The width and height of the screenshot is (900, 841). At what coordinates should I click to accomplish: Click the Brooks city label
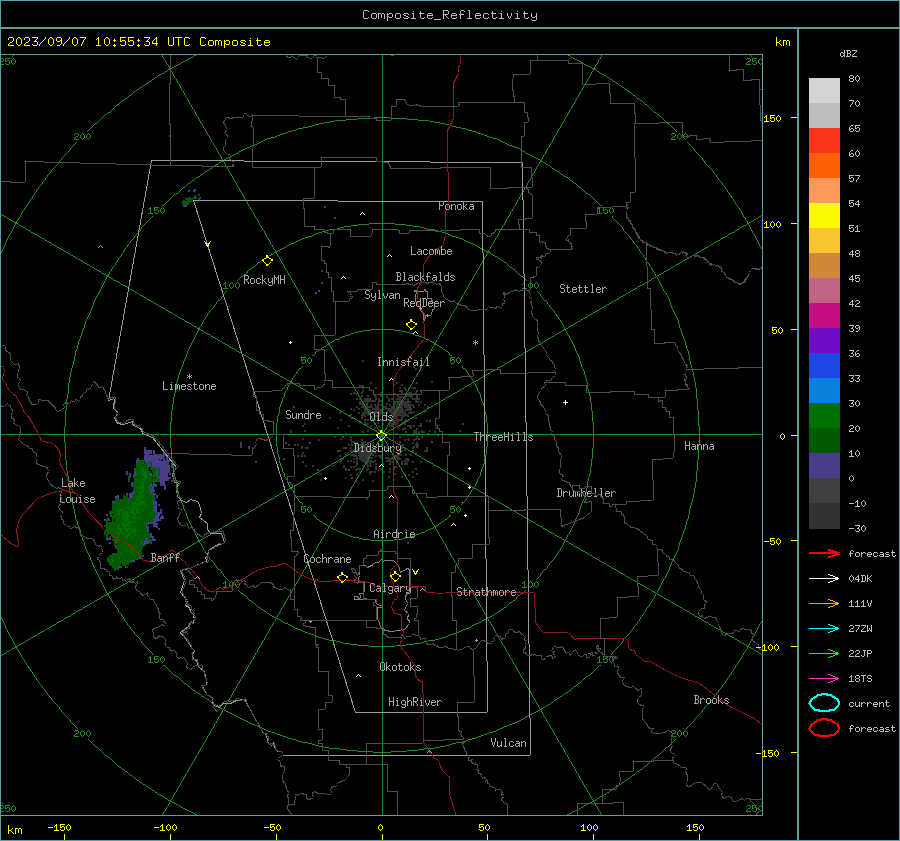[x=711, y=700]
